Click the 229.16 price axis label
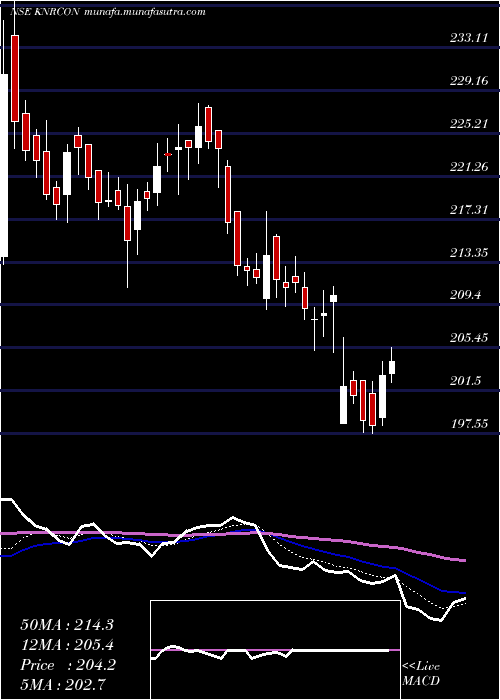Viewport: 500px width, 700px height. 468,81
